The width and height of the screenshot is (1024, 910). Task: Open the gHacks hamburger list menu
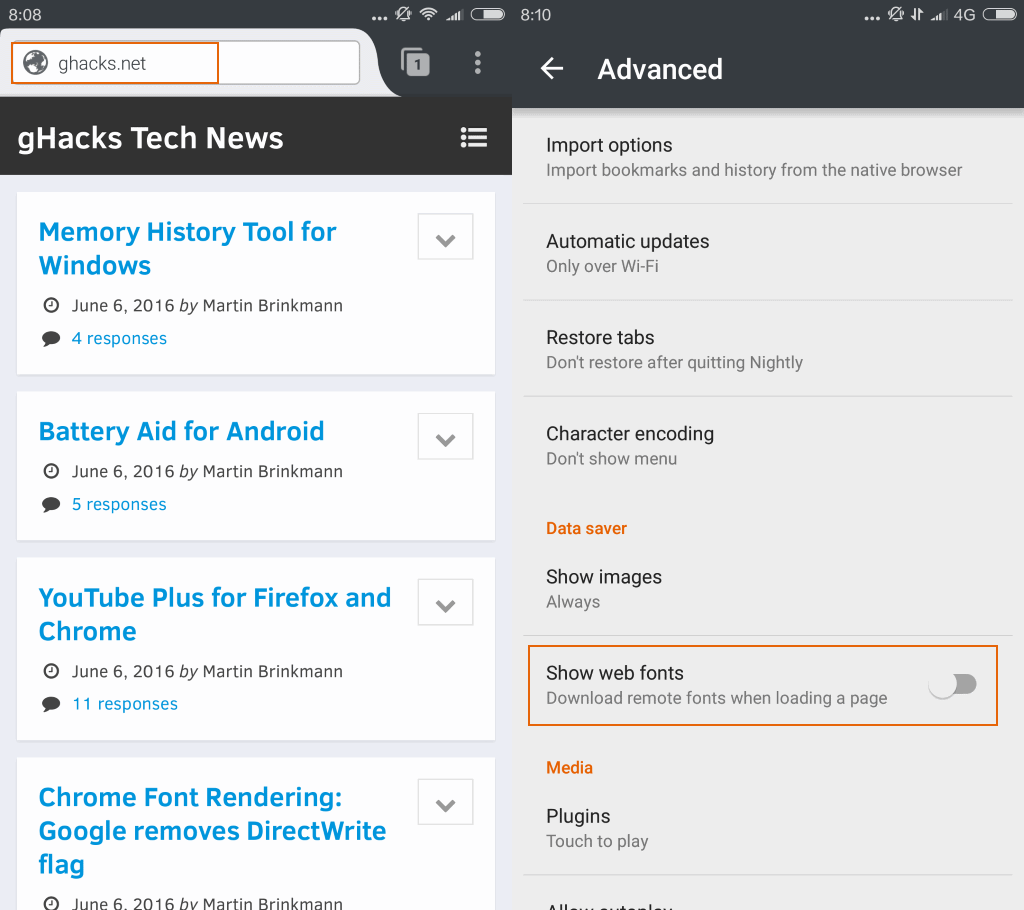coord(473,137)
